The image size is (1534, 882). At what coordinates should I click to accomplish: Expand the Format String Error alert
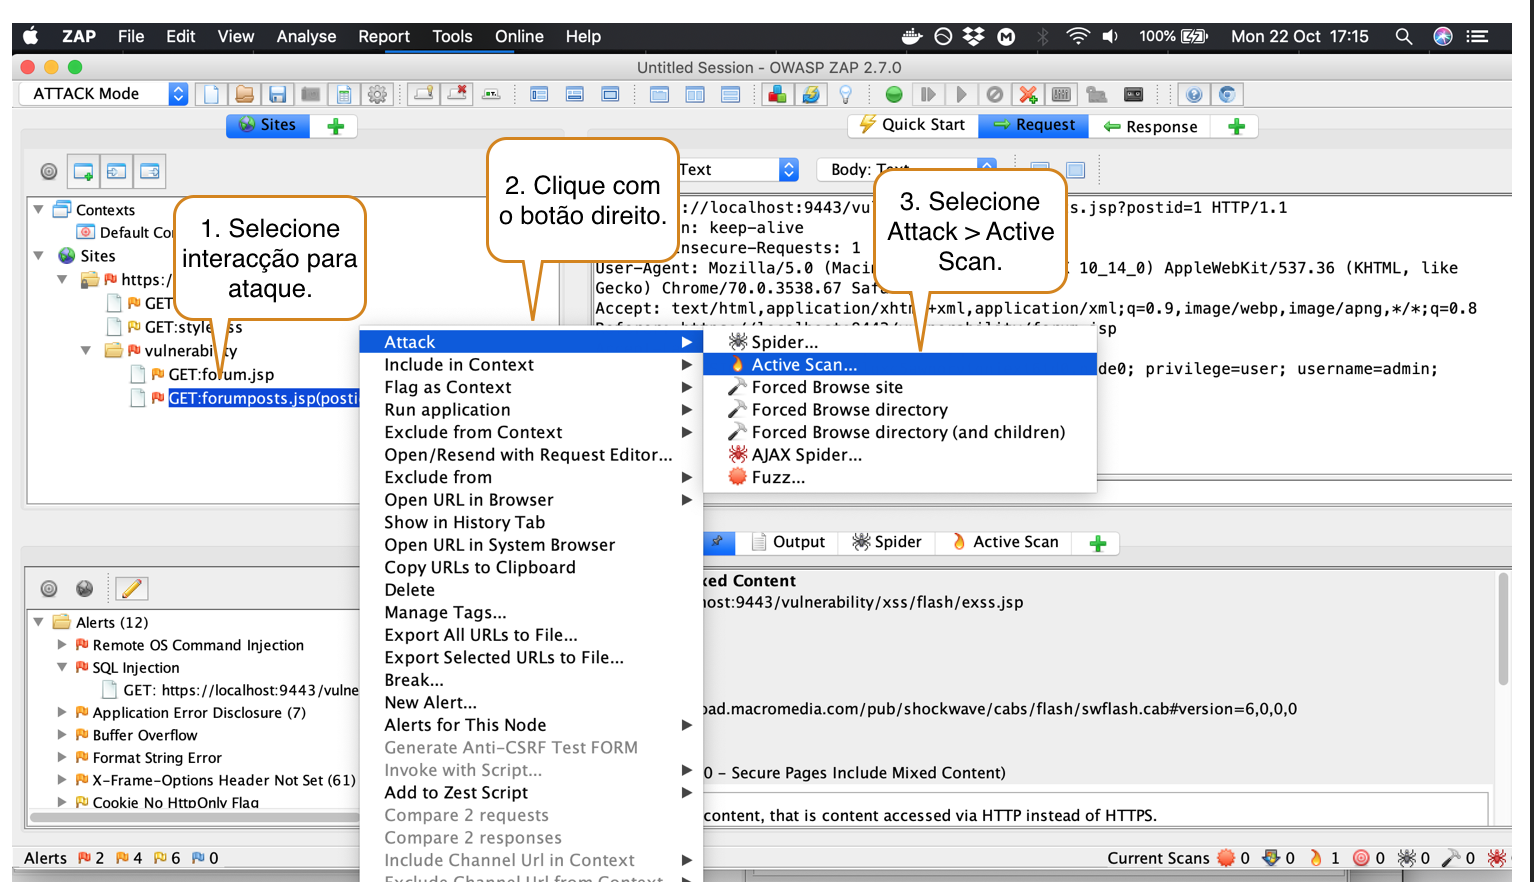click(62, 757)
